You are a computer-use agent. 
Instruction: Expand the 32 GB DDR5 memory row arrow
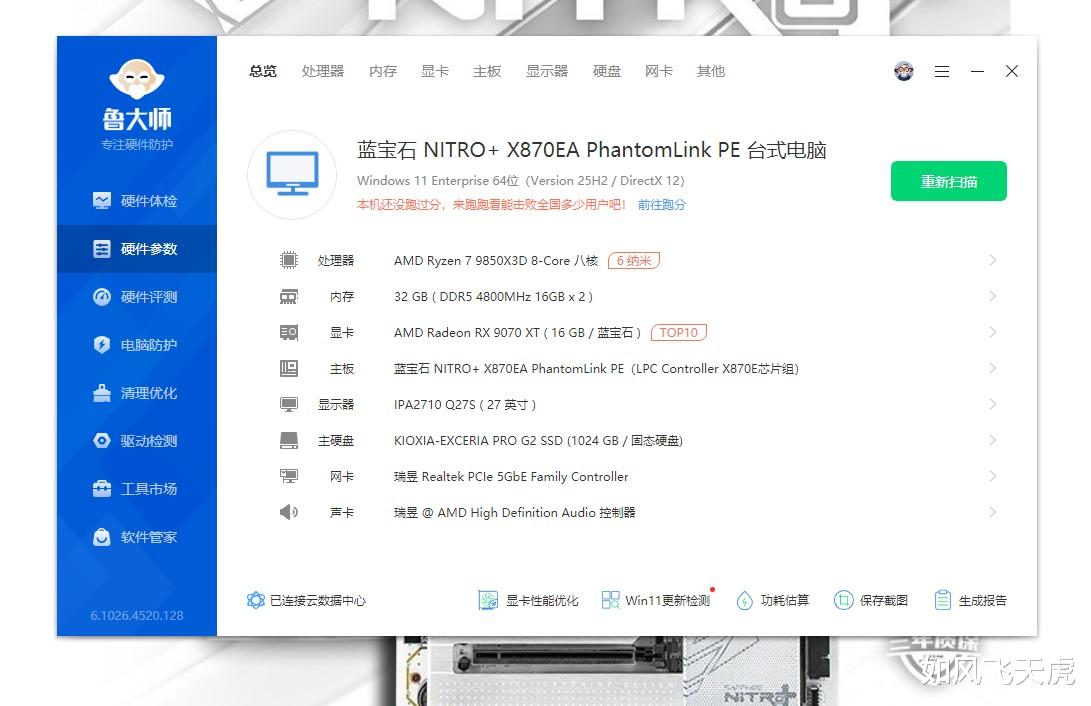click(x=992, y=296)
